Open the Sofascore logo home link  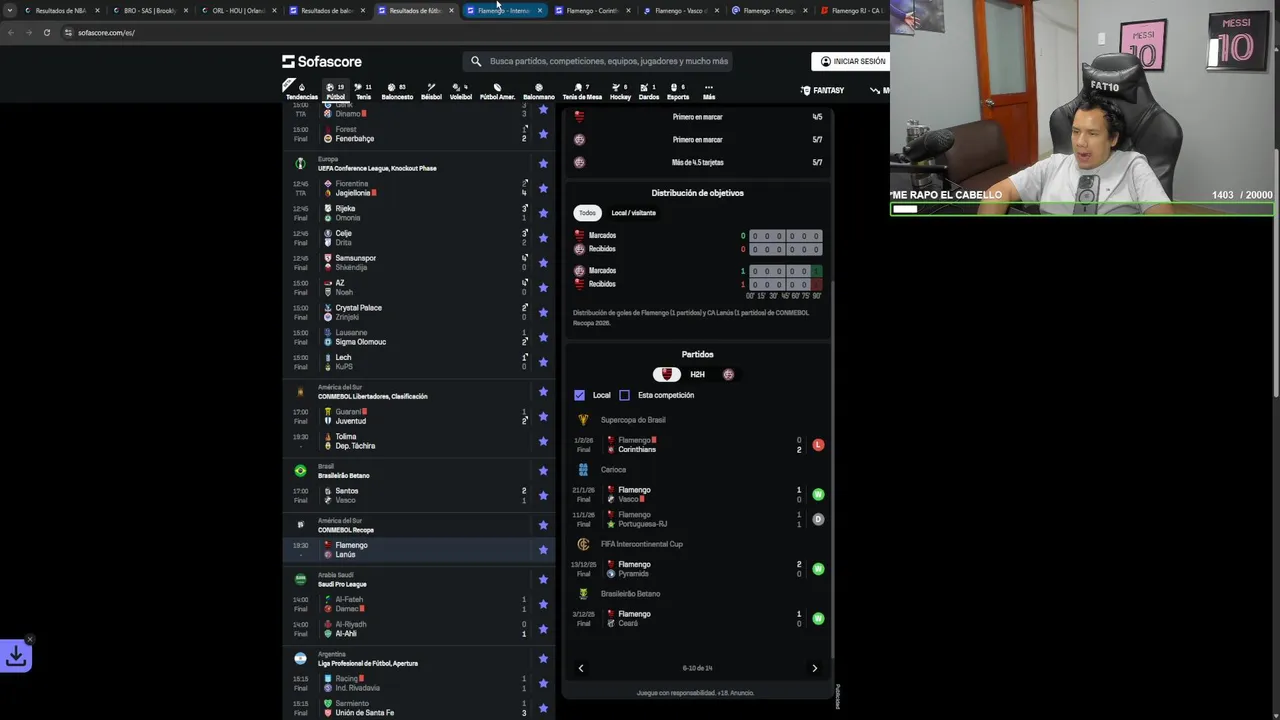point(322,61)
